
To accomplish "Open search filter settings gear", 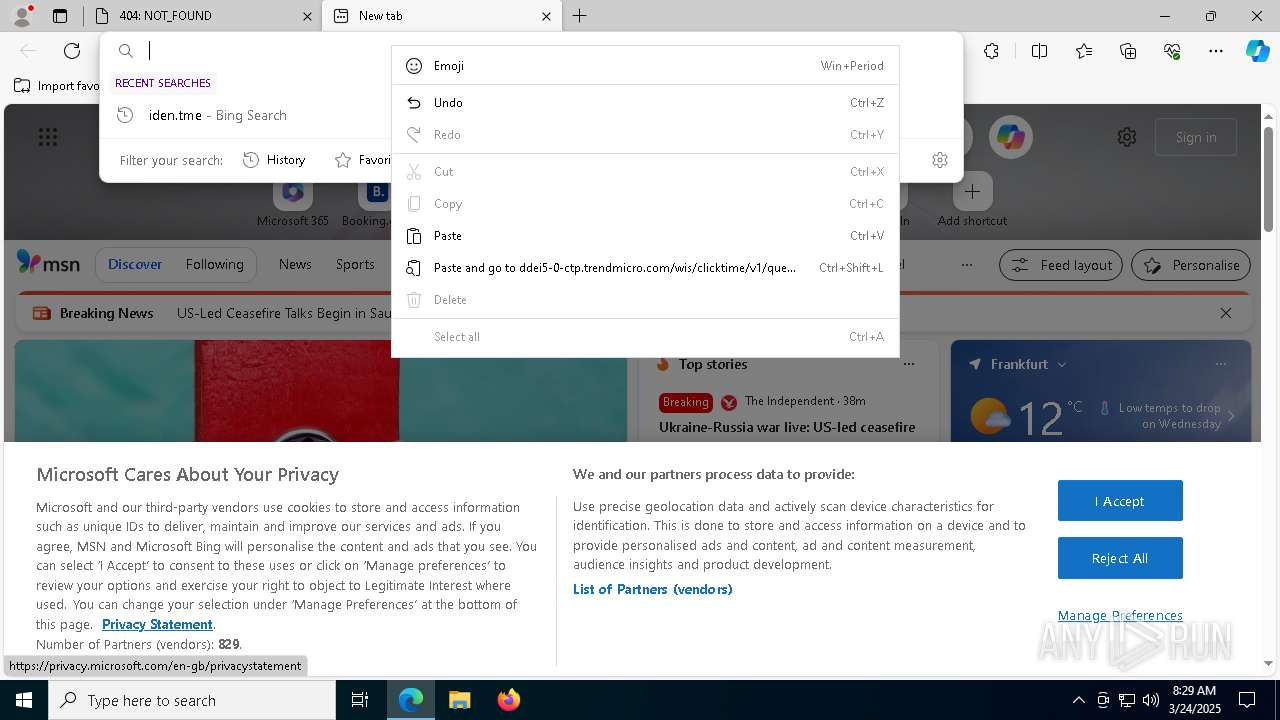I will point(940,160).
